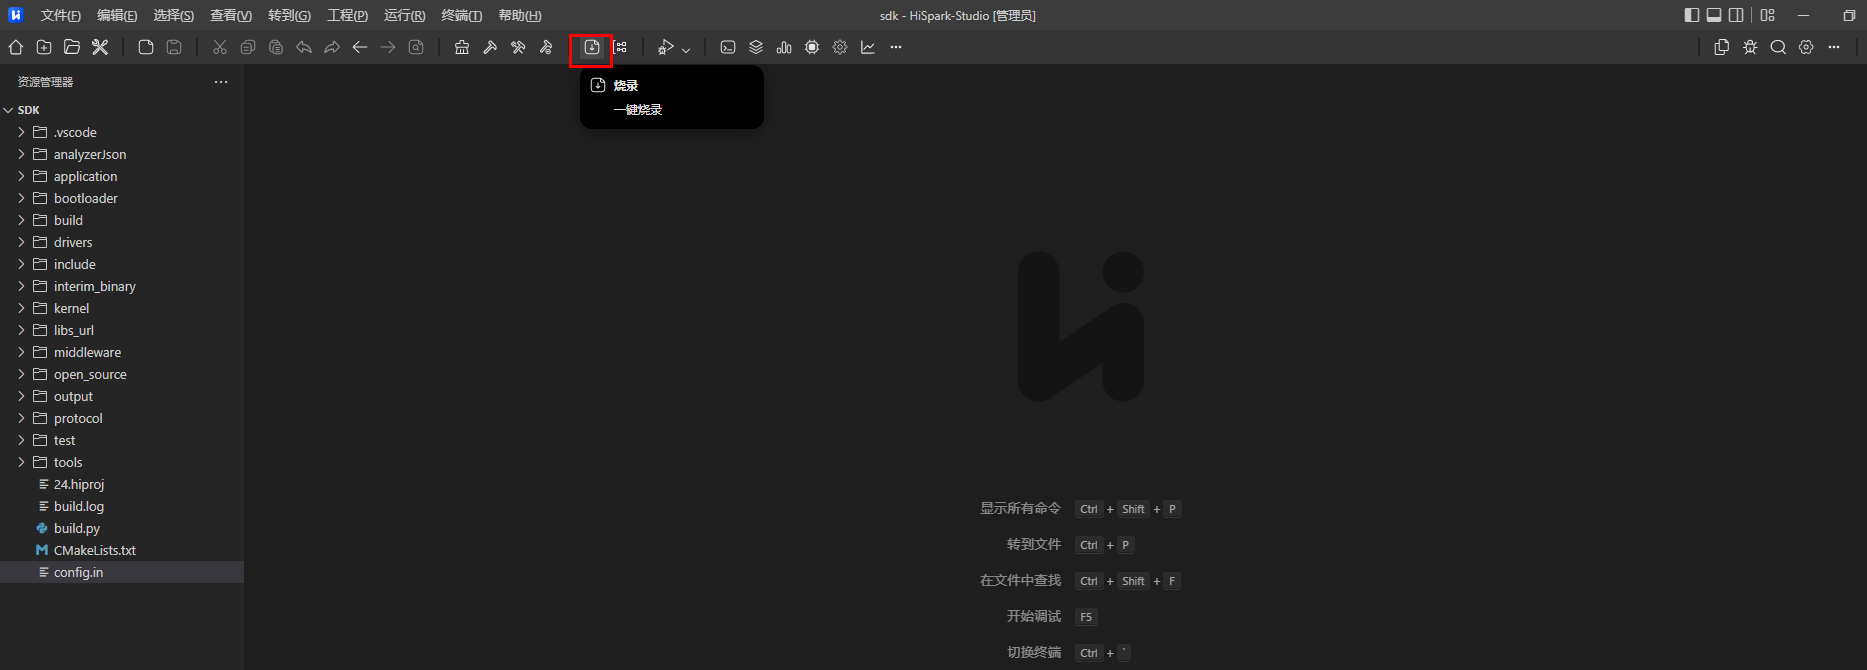Toggle the secondary sidebar layout button

(x=1736, y=15)
